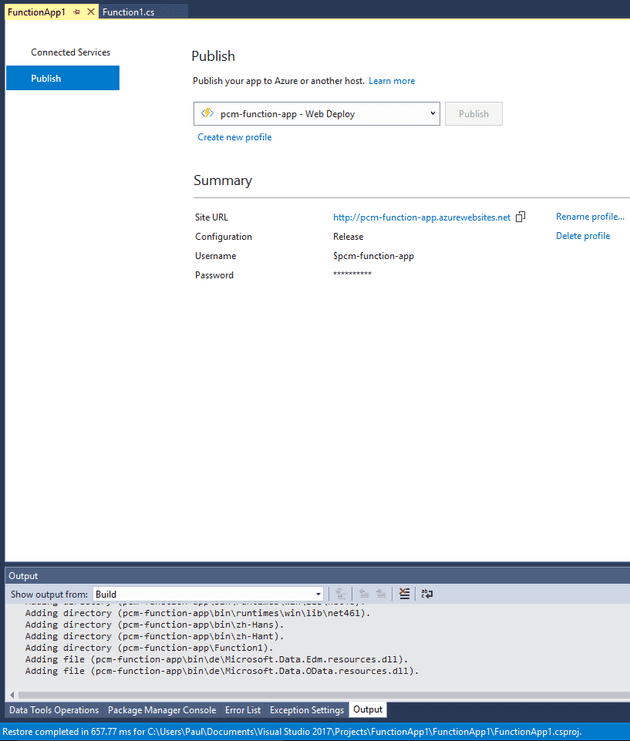Click the $pcm-function-app username value
This screenshot has width=630, height=741.
[373, 256]
